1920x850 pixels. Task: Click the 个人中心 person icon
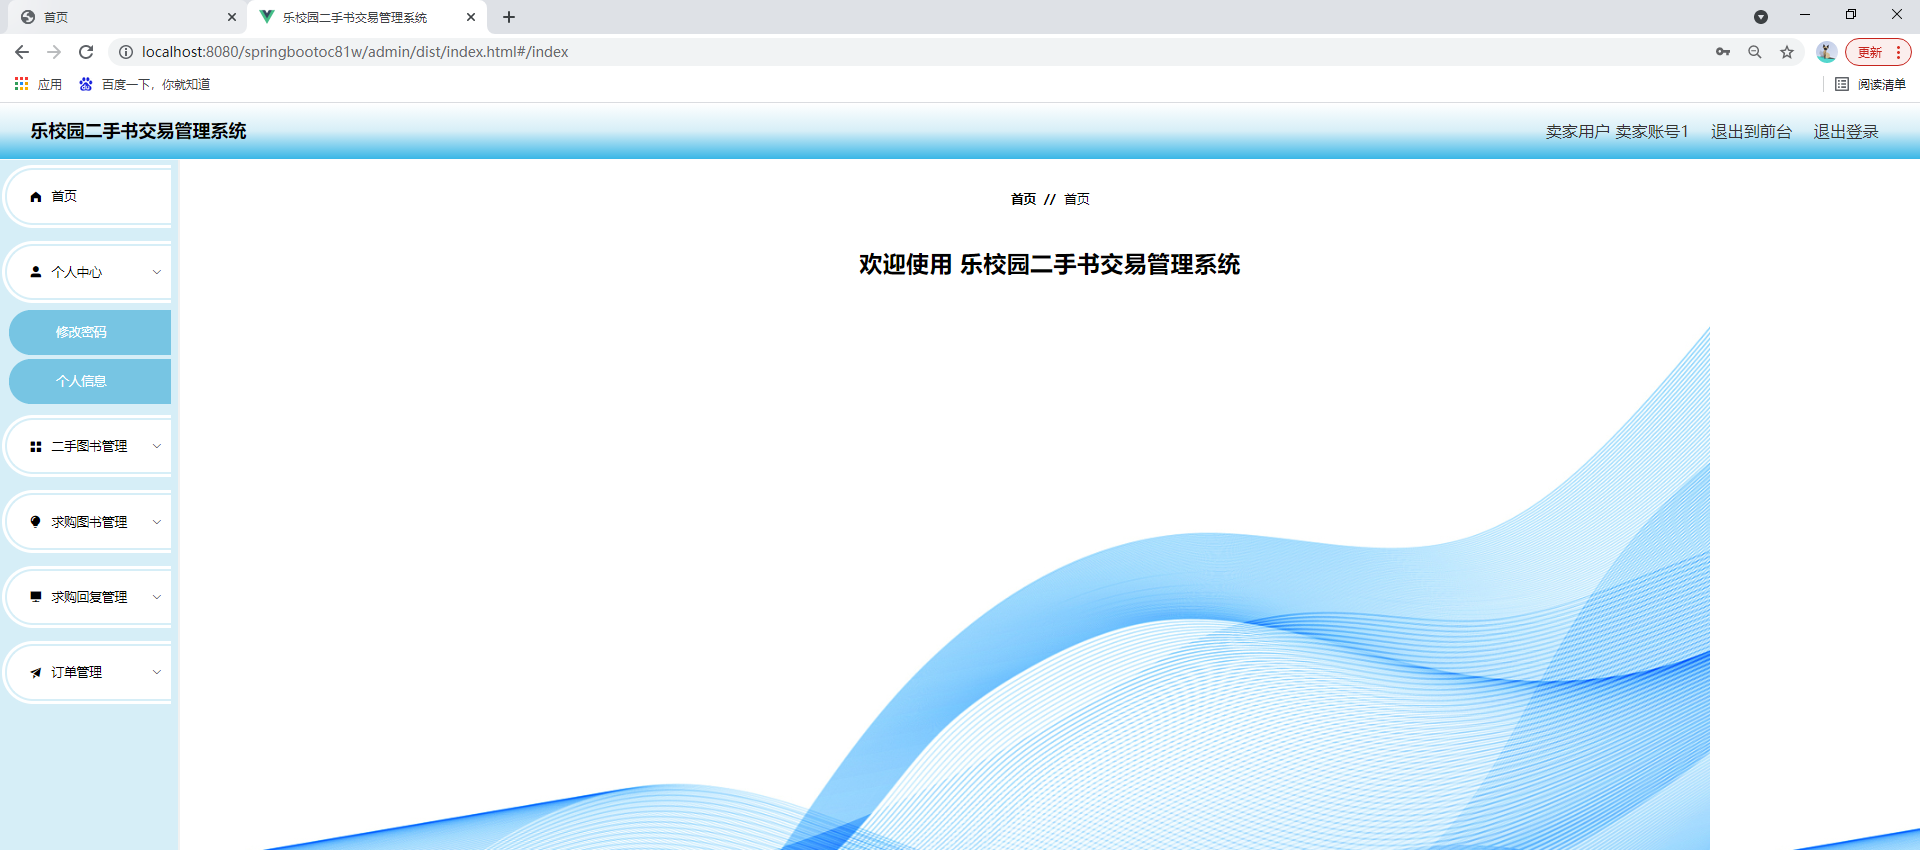[36, 272]
